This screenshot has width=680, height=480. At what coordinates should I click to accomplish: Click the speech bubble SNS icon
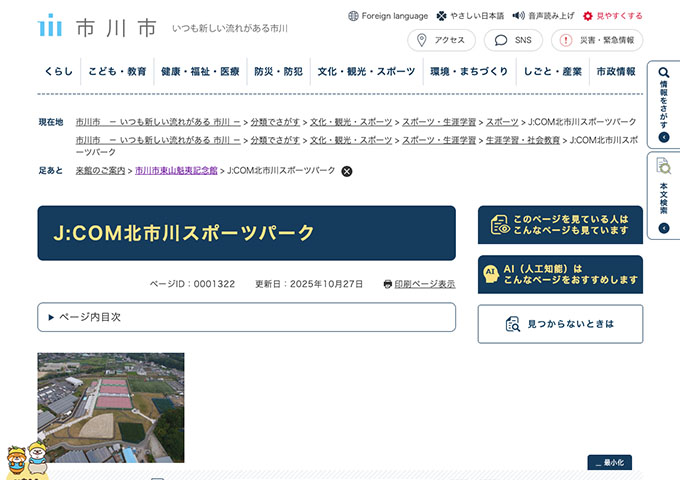click(501, 40)
